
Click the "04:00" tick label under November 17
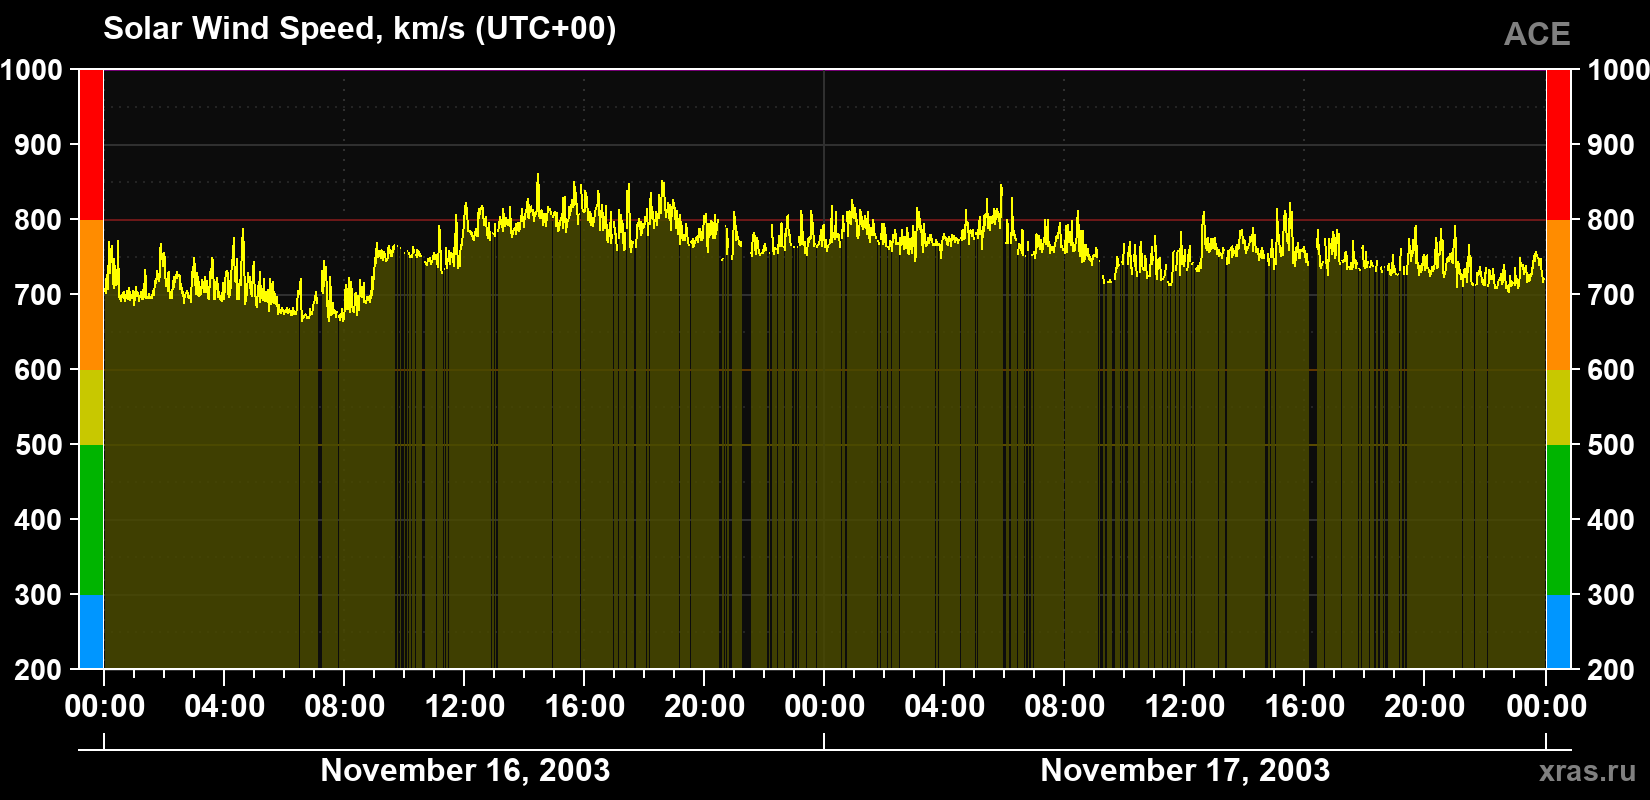[945, 707]
